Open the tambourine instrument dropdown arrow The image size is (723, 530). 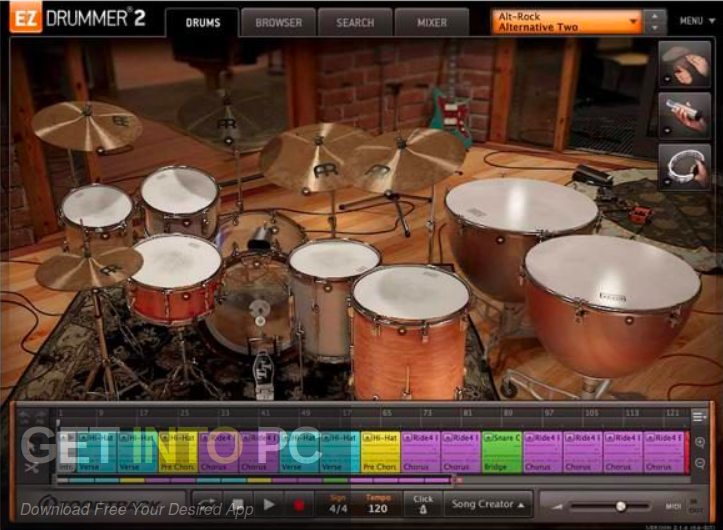pos(667,182)
